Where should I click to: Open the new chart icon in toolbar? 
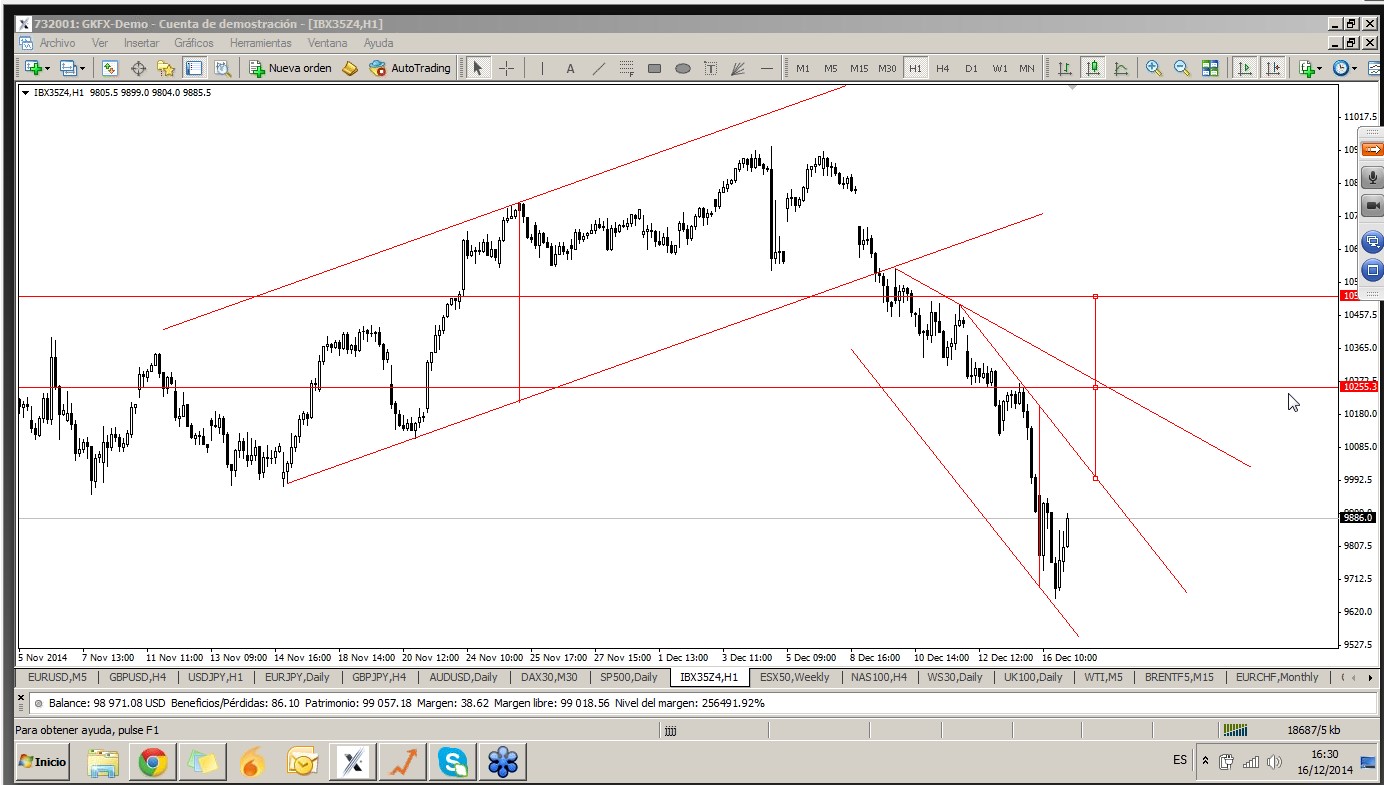(33, 68)
